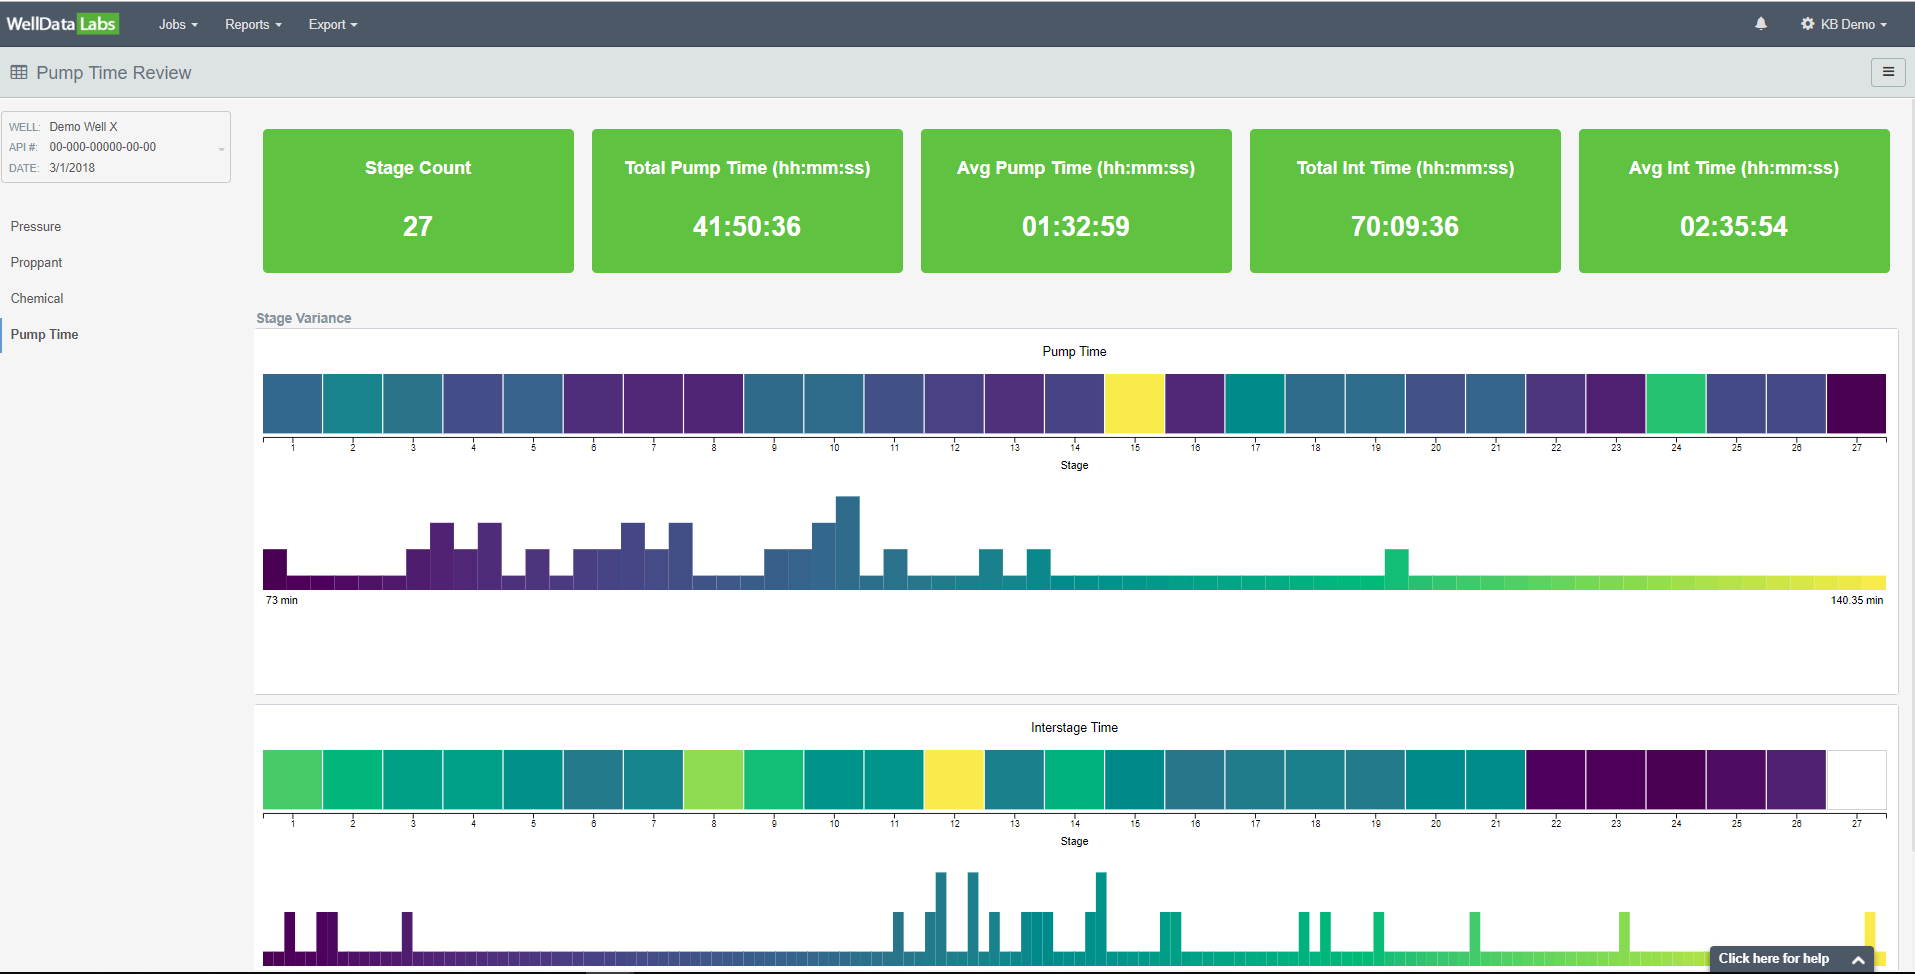Viewport: 1915px width, 974px height.
Task: Click the tallest pump time histogram bar
Action: tap(847, 542)
